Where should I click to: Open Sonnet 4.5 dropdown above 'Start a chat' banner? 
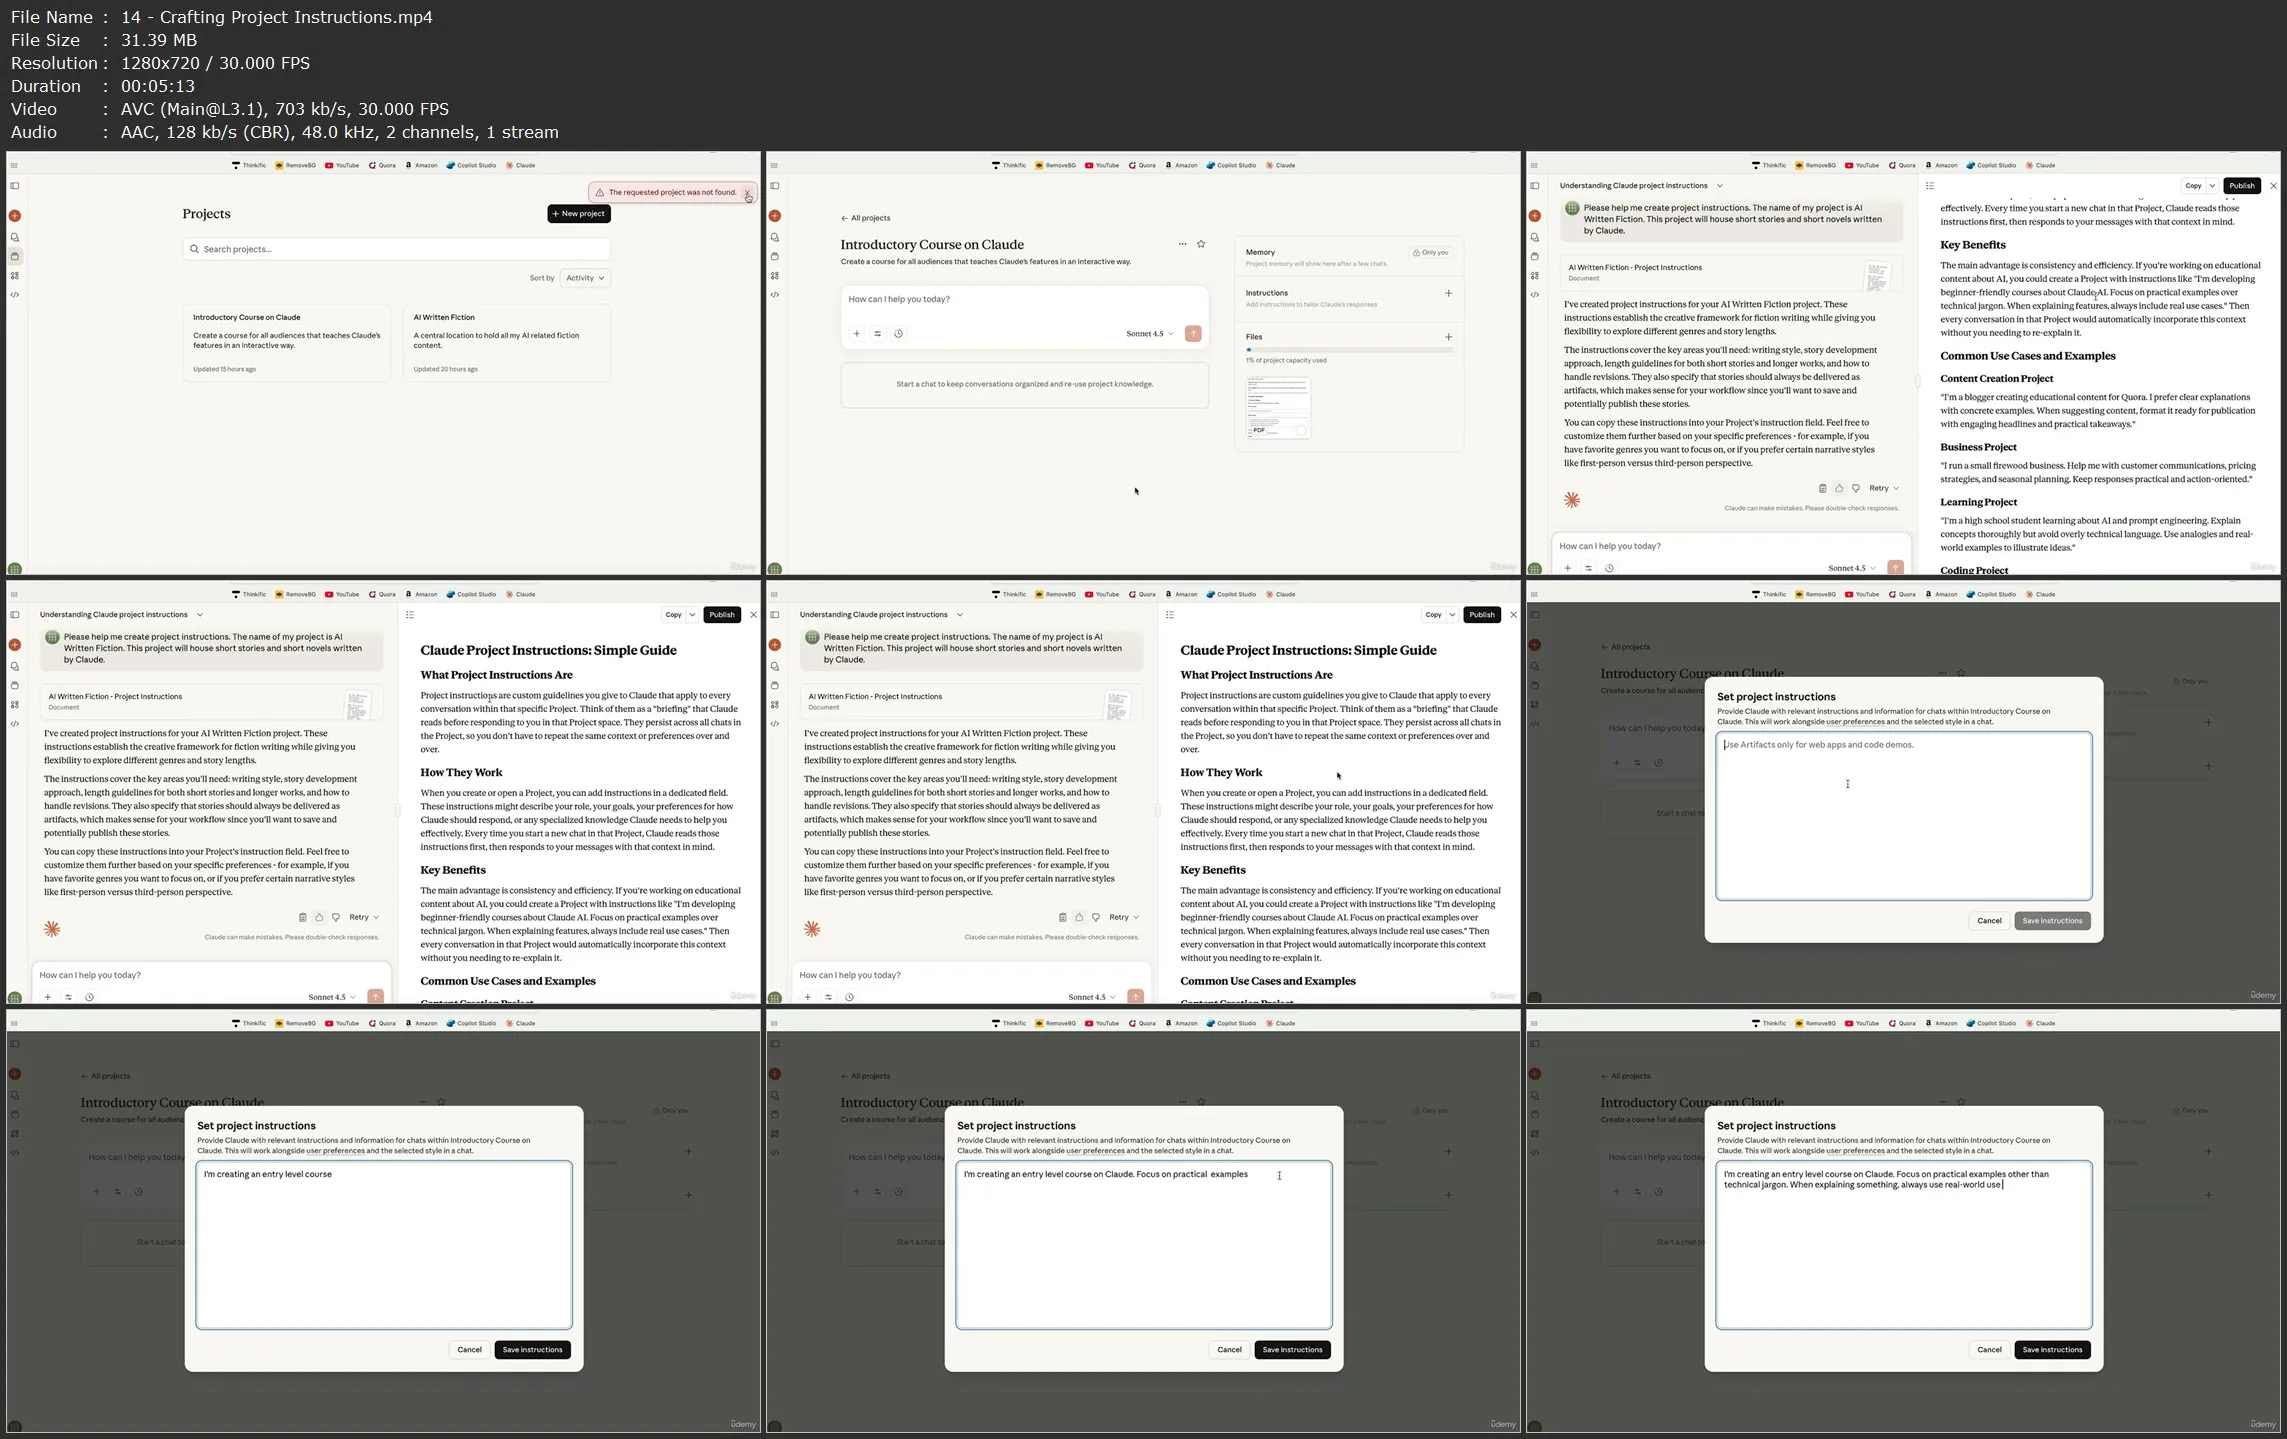point(1149,334)
